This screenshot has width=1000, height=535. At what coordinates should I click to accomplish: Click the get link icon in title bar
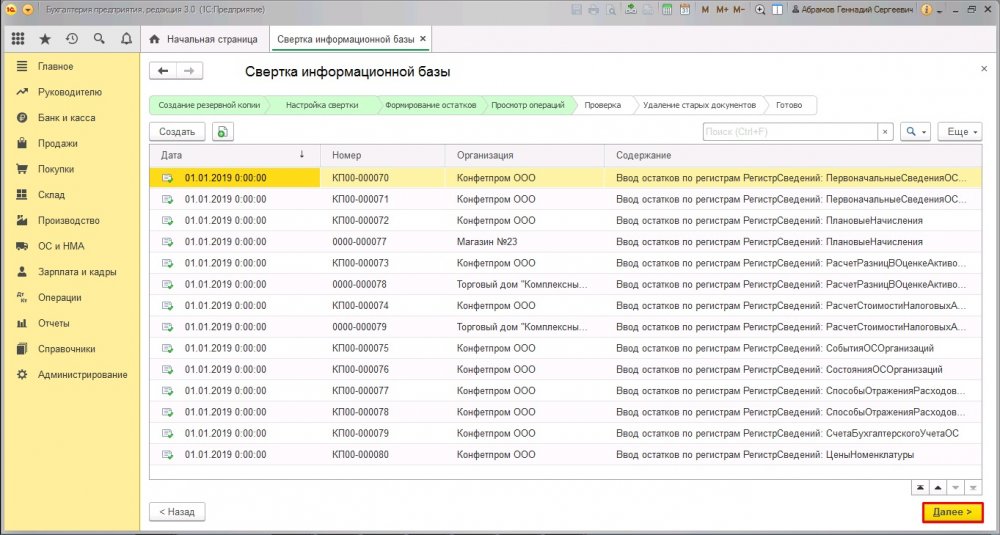coord(631,10)
